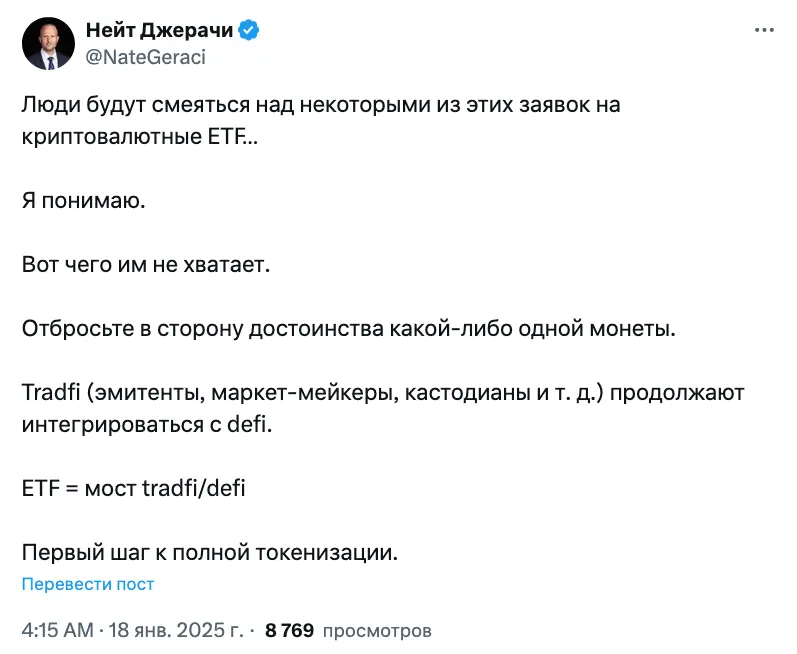Visit the @NateGeraci handle link
Viewport: 797px width, 654px height.
click(145, 57)
